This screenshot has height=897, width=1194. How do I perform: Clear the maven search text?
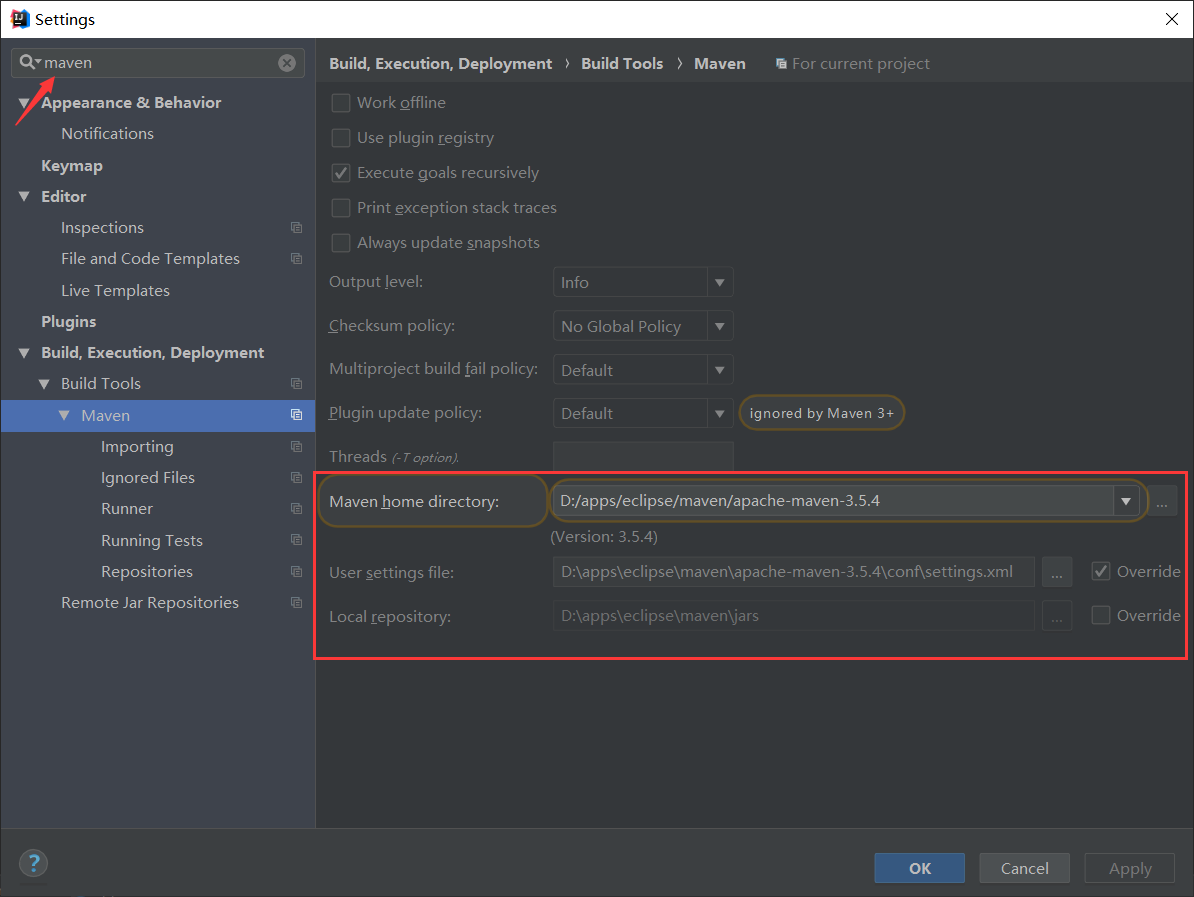[x=287, y=63]
